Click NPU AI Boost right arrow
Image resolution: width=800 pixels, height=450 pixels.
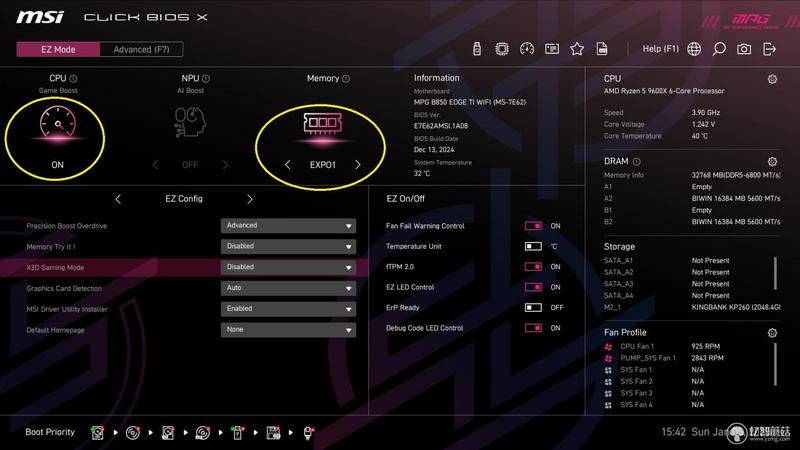coord(225,165)
